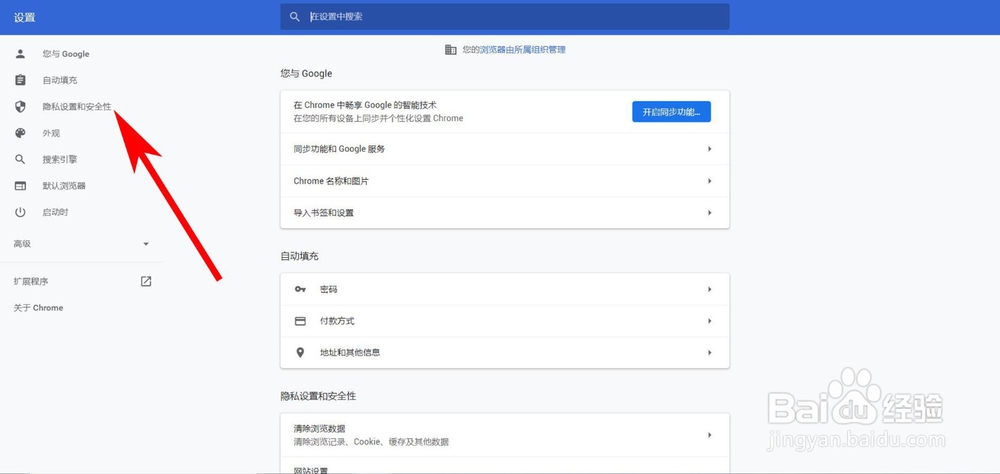Screen dimensions: 1000x474
Task: Go to 外观 in the sidebar
Action: [51, 133]
